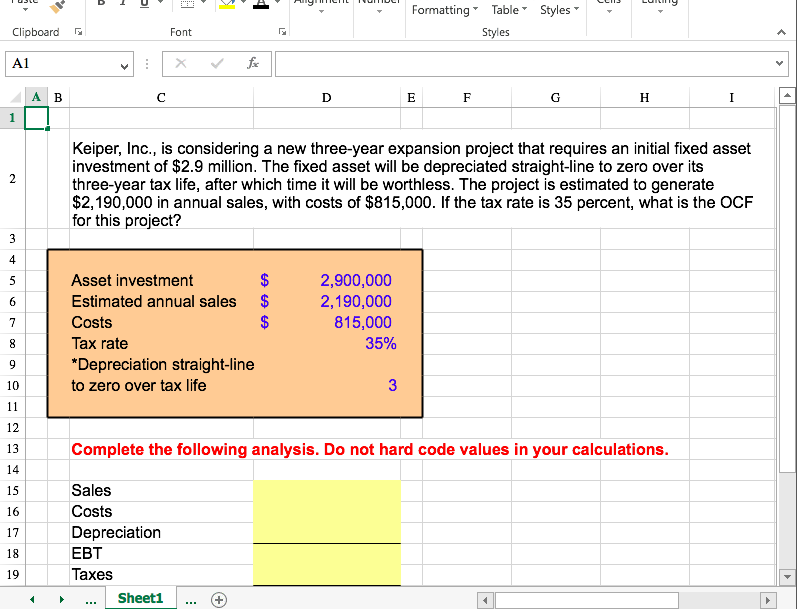Image resolution: width=797 pixels, height=609 pixels.
Task: Open the fill color dropdown arrow
Action: click(243, 3)
